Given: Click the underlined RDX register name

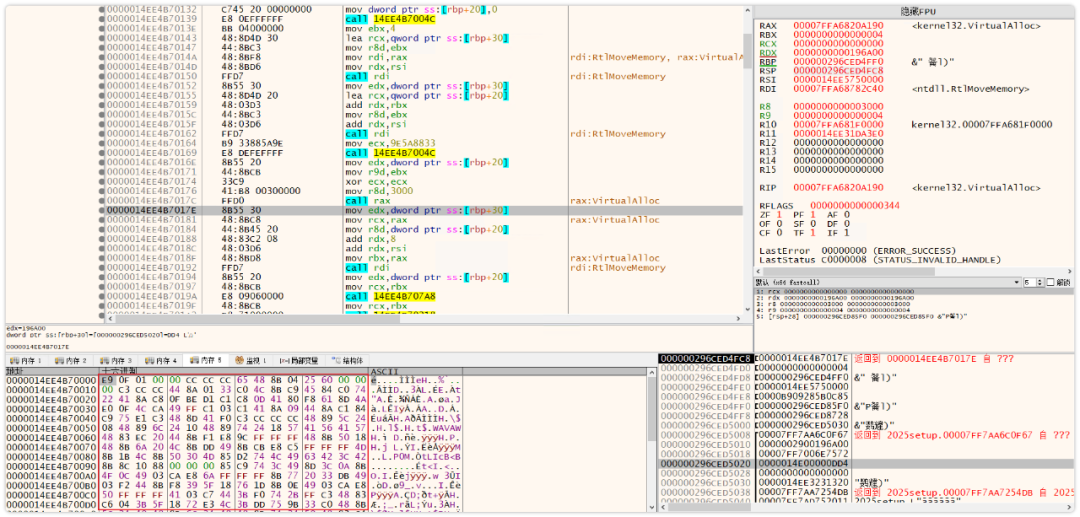Looking at the screenshot, I should pos(767,52).
